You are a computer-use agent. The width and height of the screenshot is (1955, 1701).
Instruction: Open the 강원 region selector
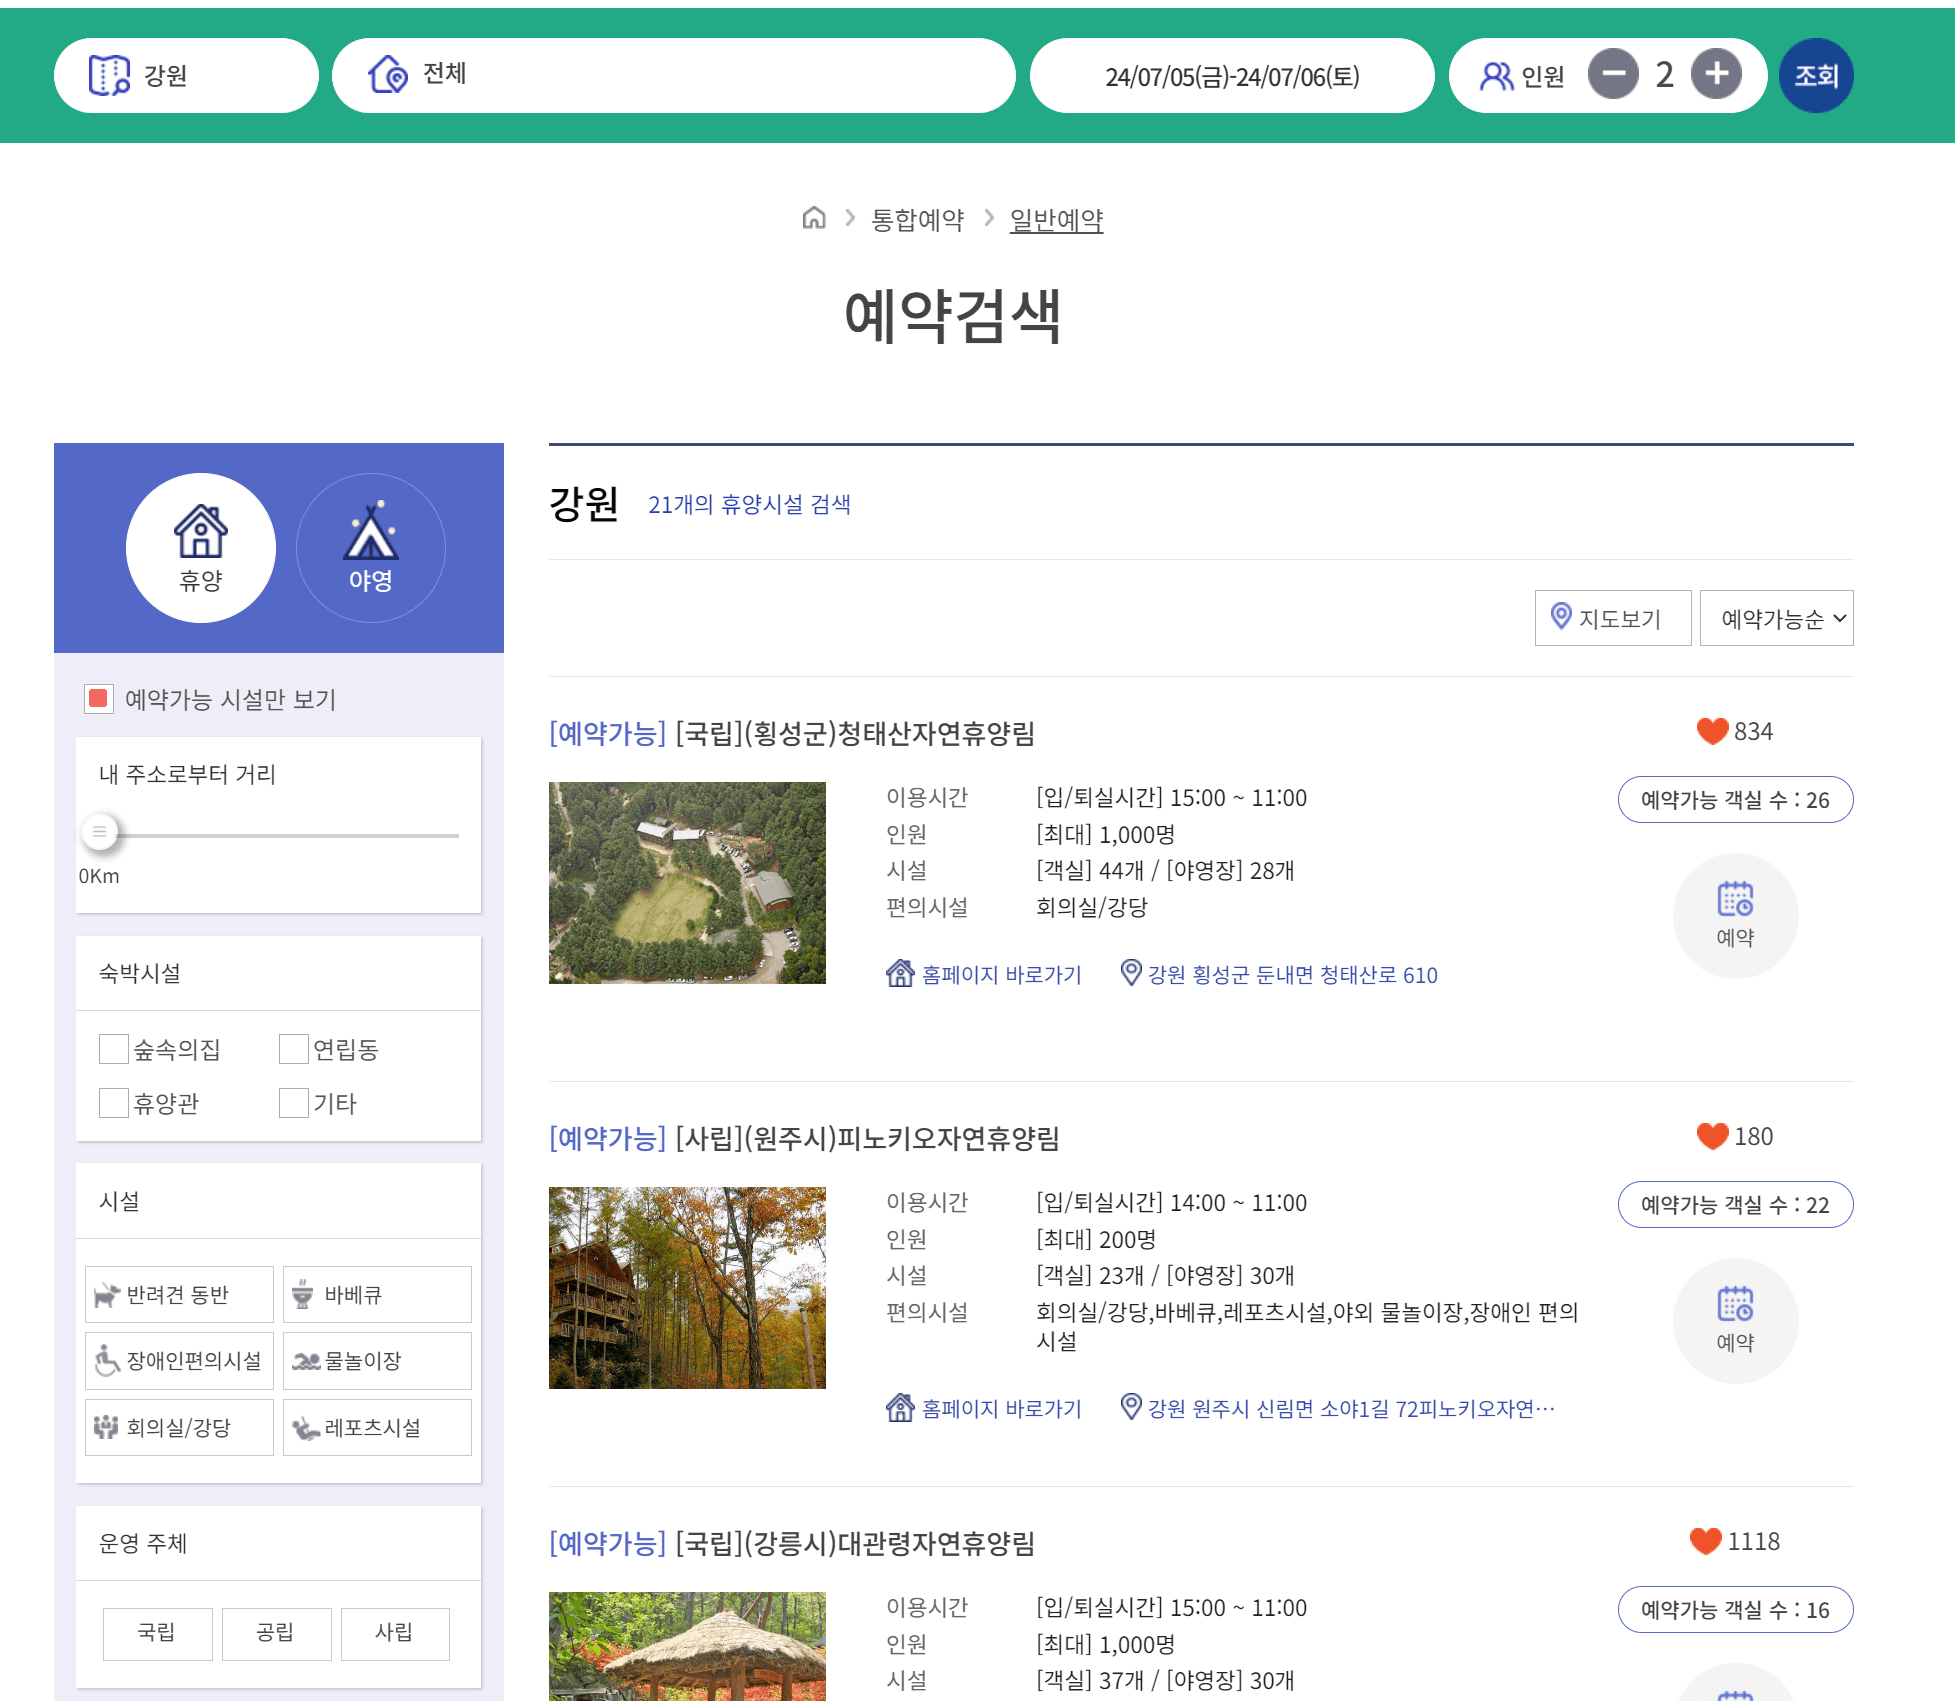coord(186,76)
